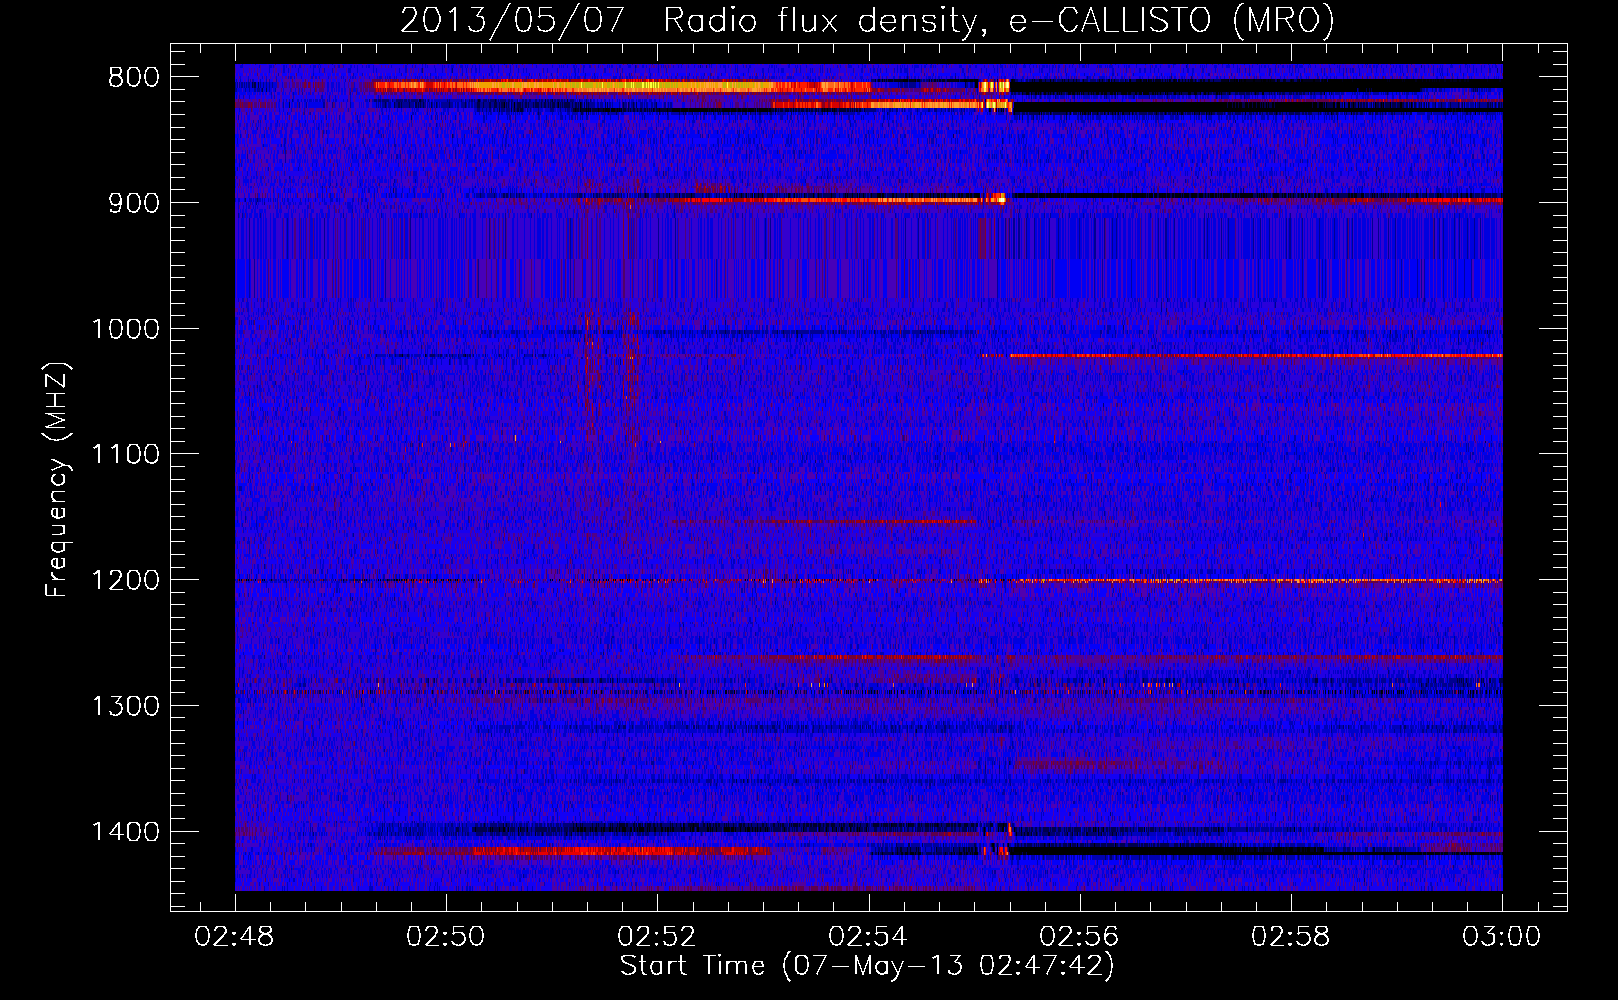The image size is (1618, 1000).
Task: Click the 02:52 time tick label
Action: (x=657, y=937)
